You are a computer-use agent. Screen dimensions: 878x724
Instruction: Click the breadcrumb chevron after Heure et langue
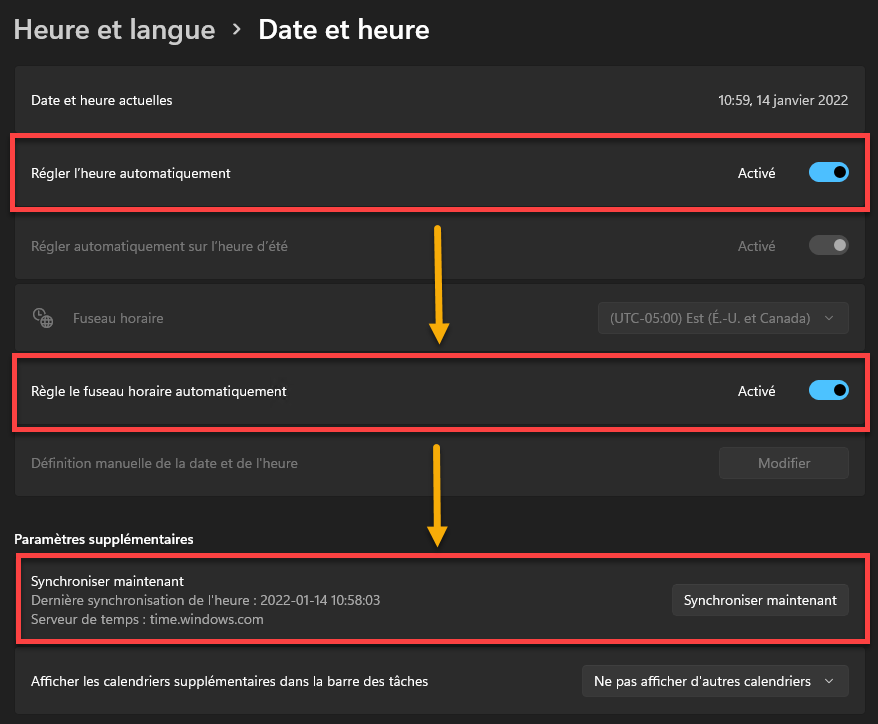(x=237, y=29)
